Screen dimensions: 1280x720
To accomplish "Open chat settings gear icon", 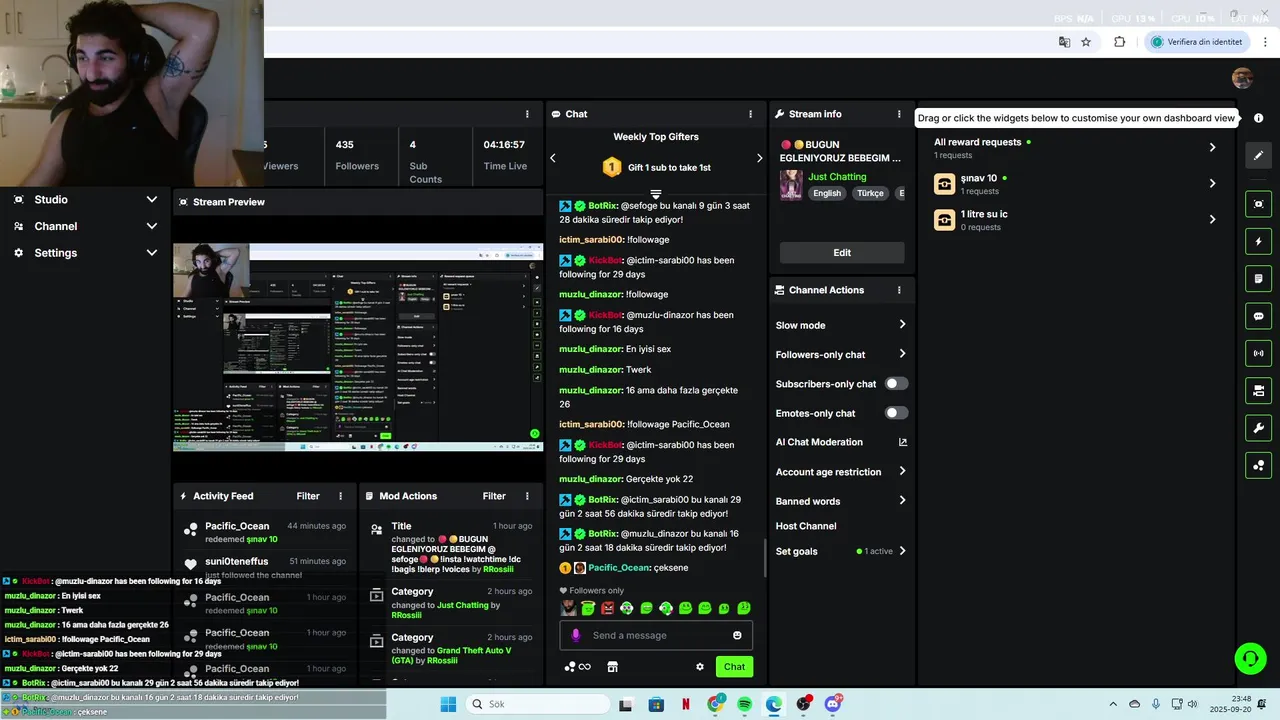I will [700, 667].
